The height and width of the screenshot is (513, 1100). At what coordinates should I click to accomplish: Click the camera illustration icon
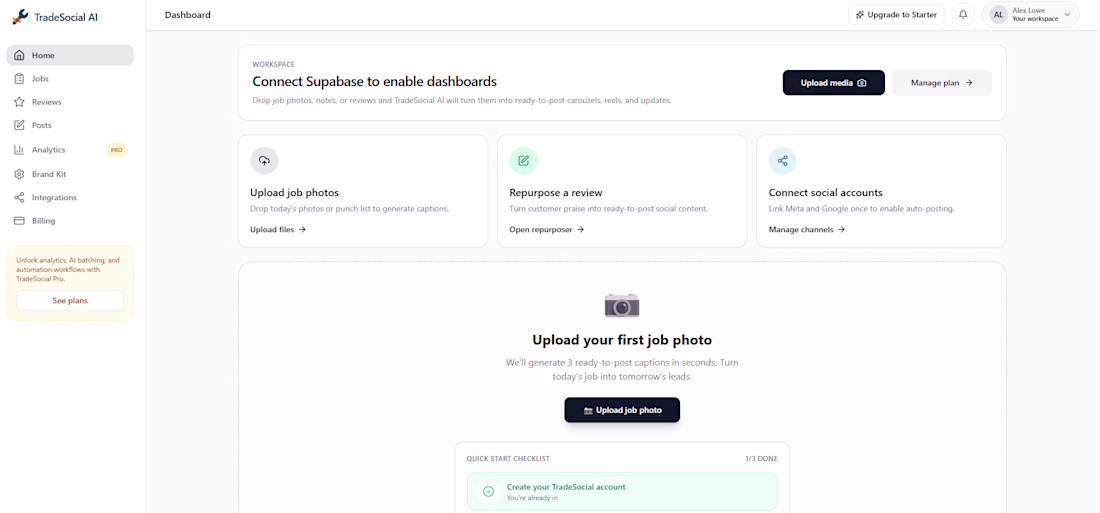tap(622, 305)
